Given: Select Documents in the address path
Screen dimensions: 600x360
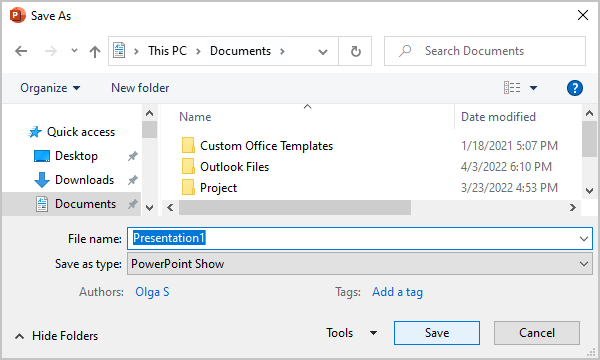Looking at the screenshot, I should click(x=240, y=51).
